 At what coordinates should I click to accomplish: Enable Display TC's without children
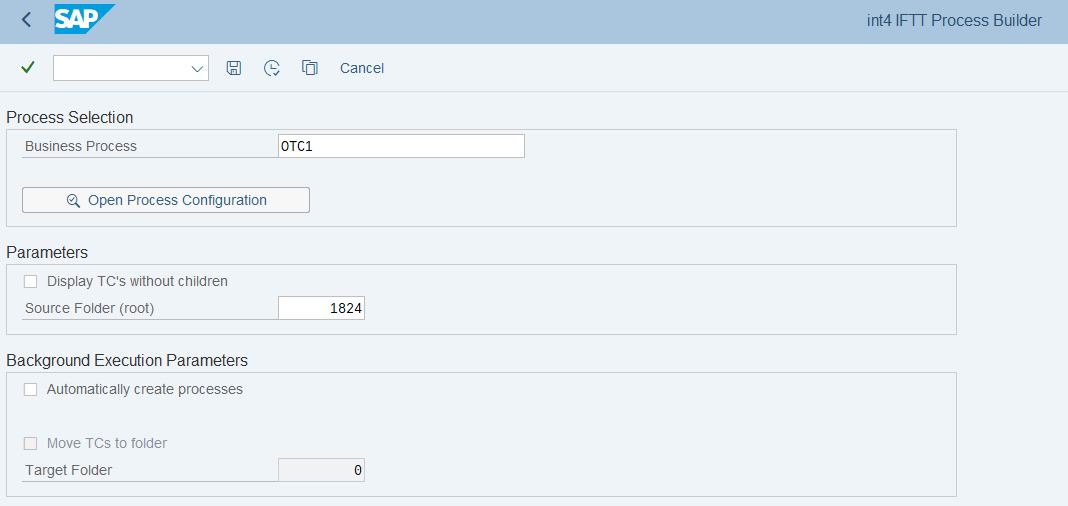point(31,281)
